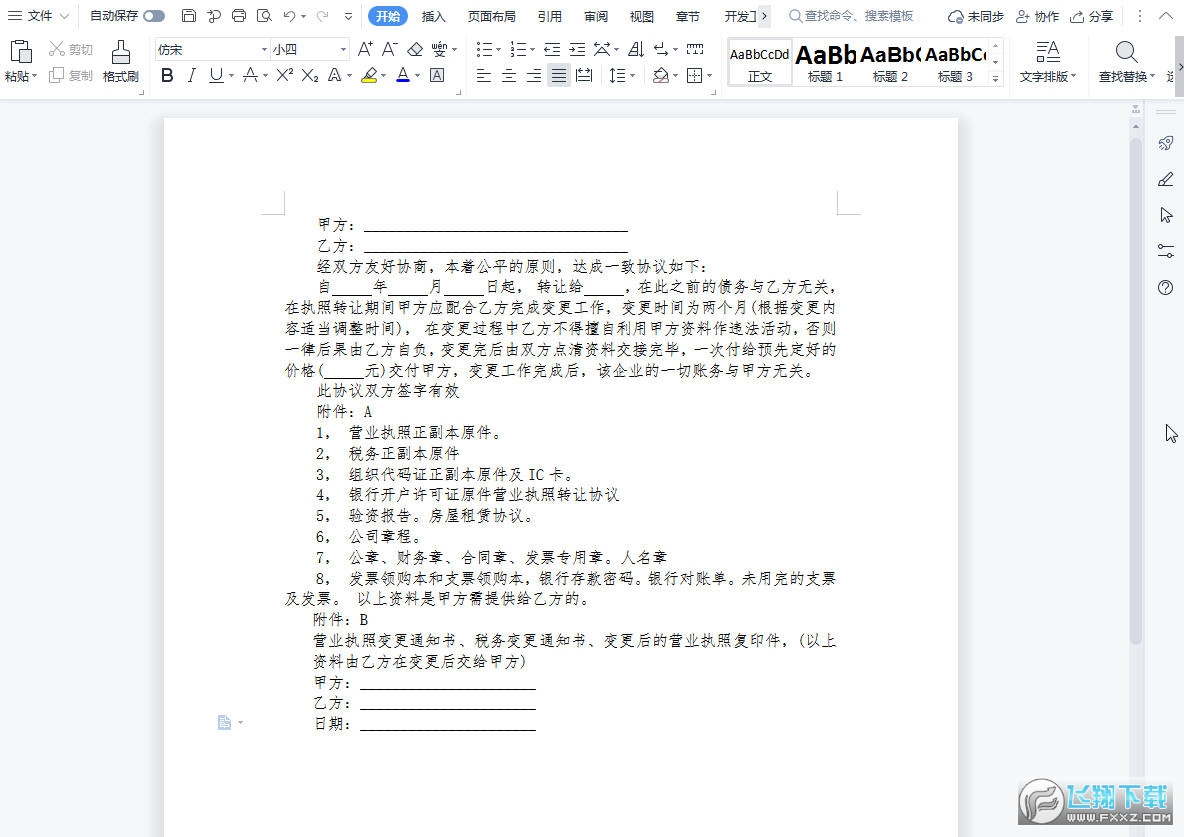Open the borders dropdown arrow
Viewport: 1184px width, 837px height.
click(710, 76)
